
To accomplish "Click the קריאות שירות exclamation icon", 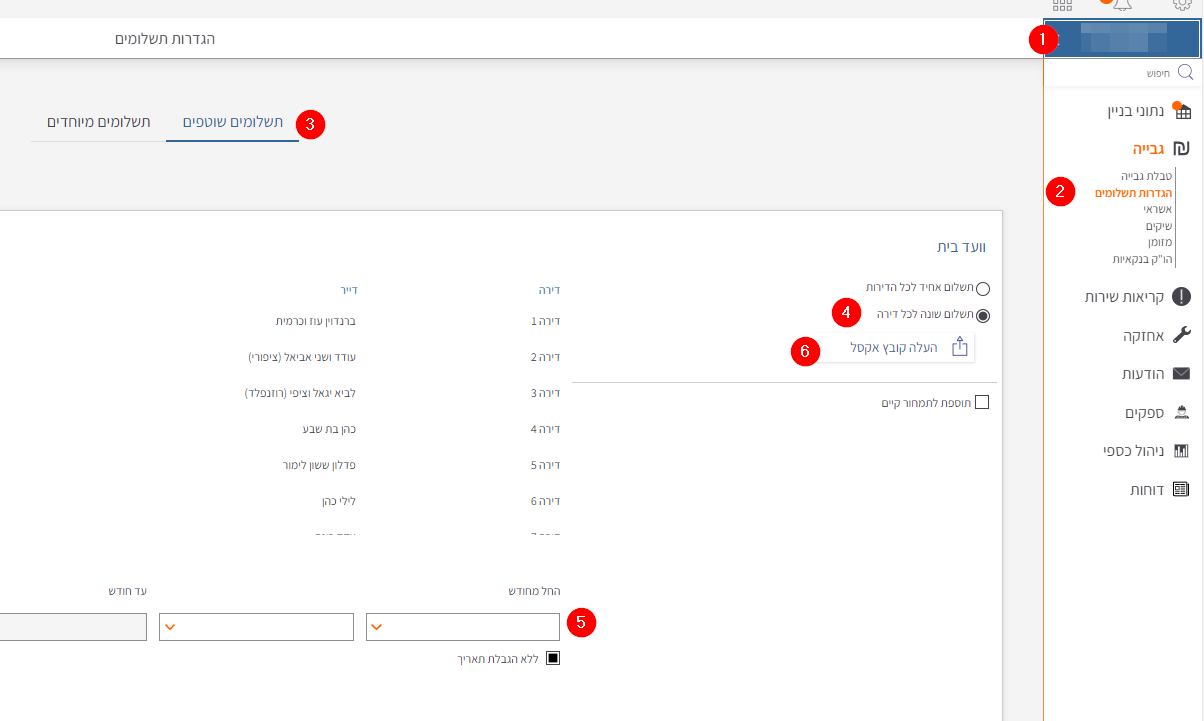I will point(1181,296).
